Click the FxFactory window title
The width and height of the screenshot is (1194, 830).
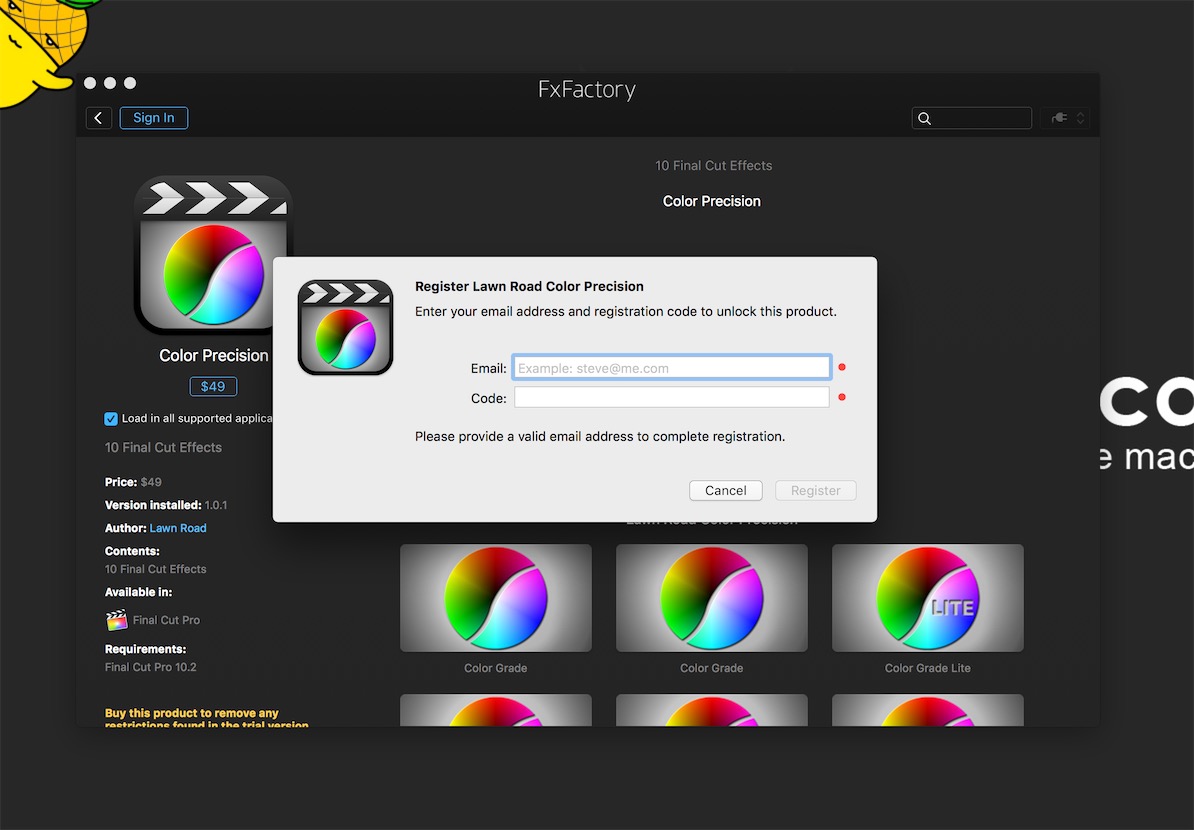pyautogui.click(x=587, y=89)
